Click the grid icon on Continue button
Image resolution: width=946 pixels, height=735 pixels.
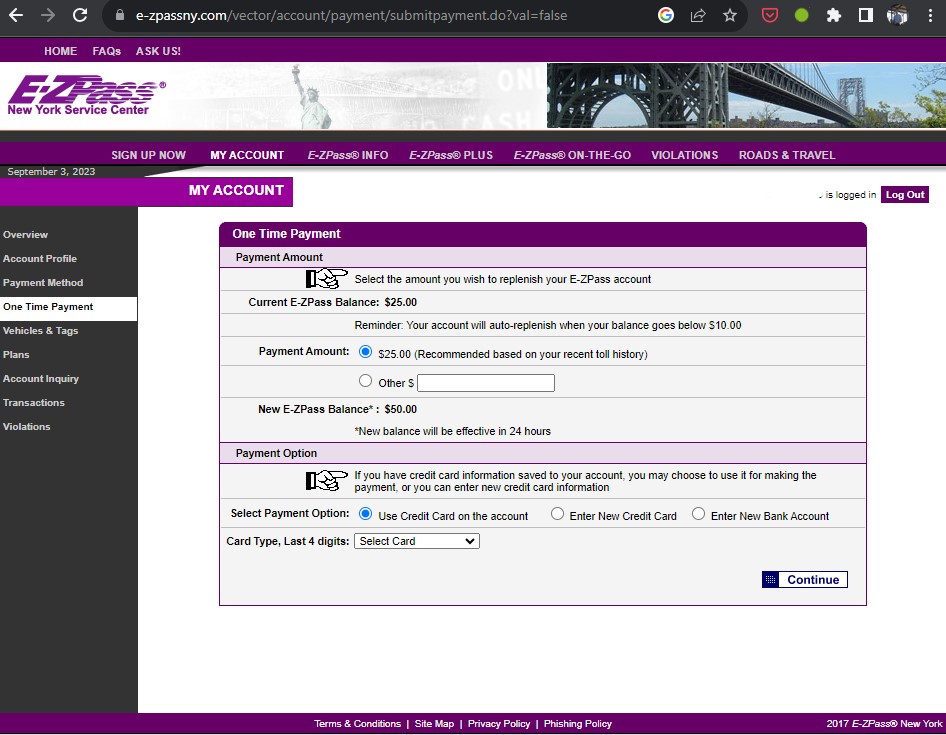pos(770,579)
